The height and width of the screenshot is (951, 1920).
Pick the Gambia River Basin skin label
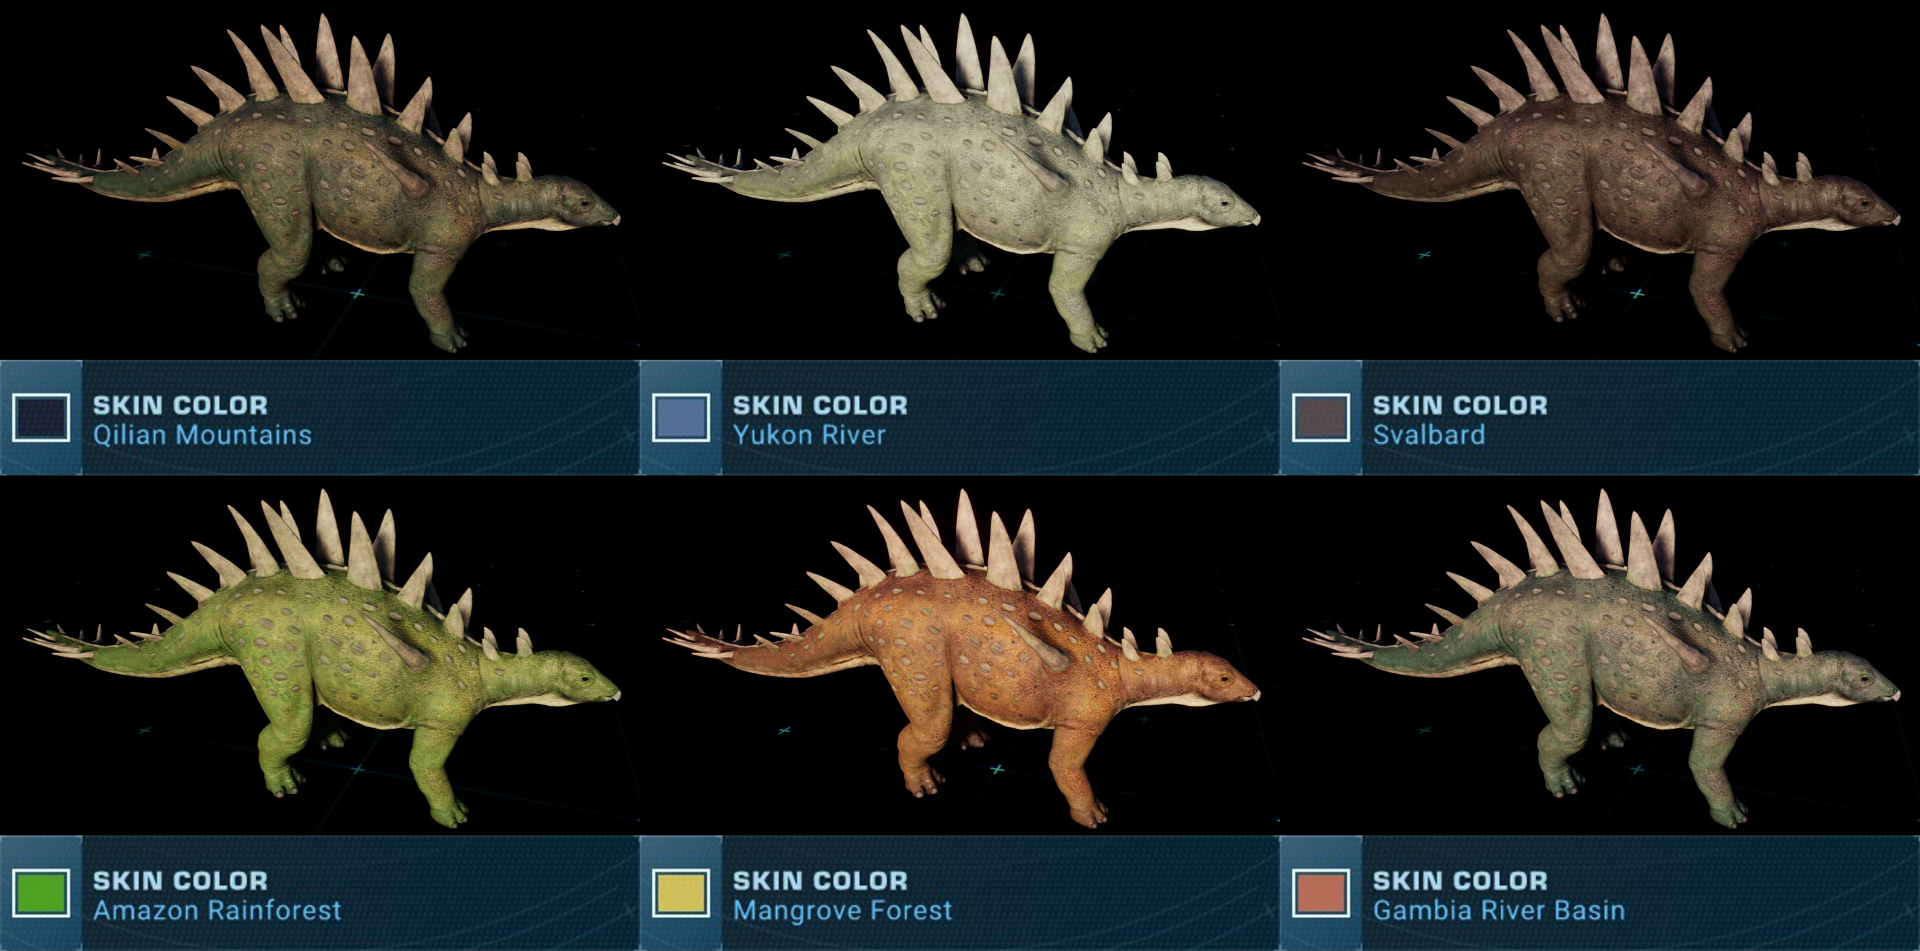(1498, 910)
